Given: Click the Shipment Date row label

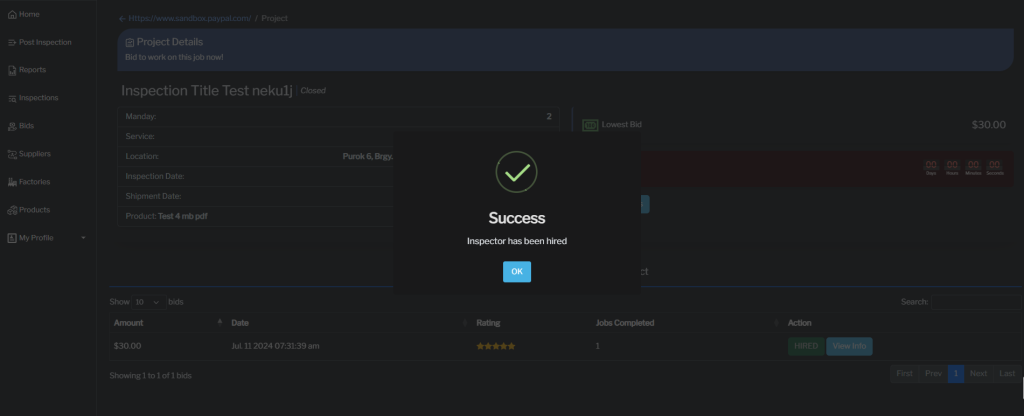Looking at the screenshot, I should 153,196.
